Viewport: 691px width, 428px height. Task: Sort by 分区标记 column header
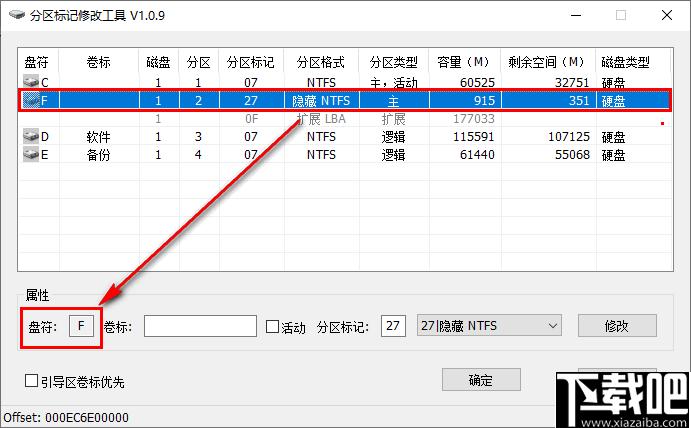click(251, 62)
